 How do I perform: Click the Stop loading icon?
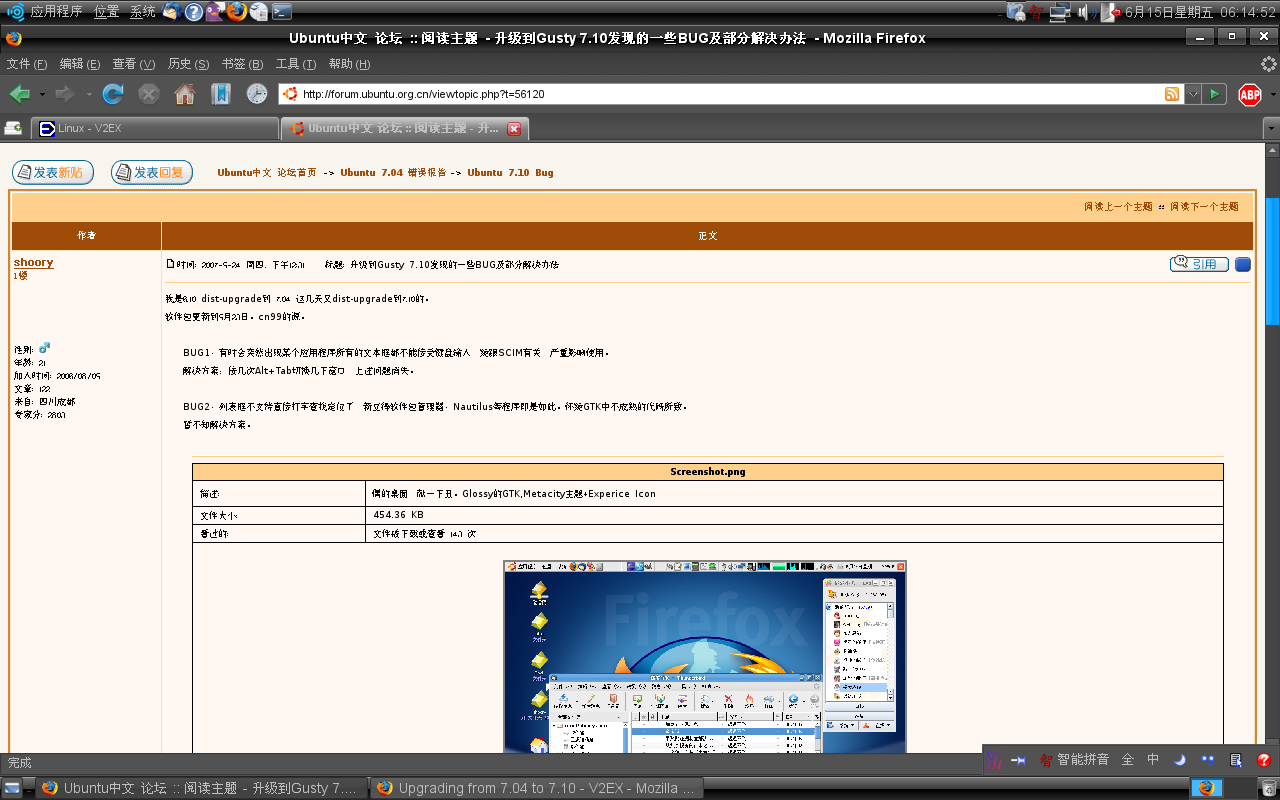(x=149, y=94)
